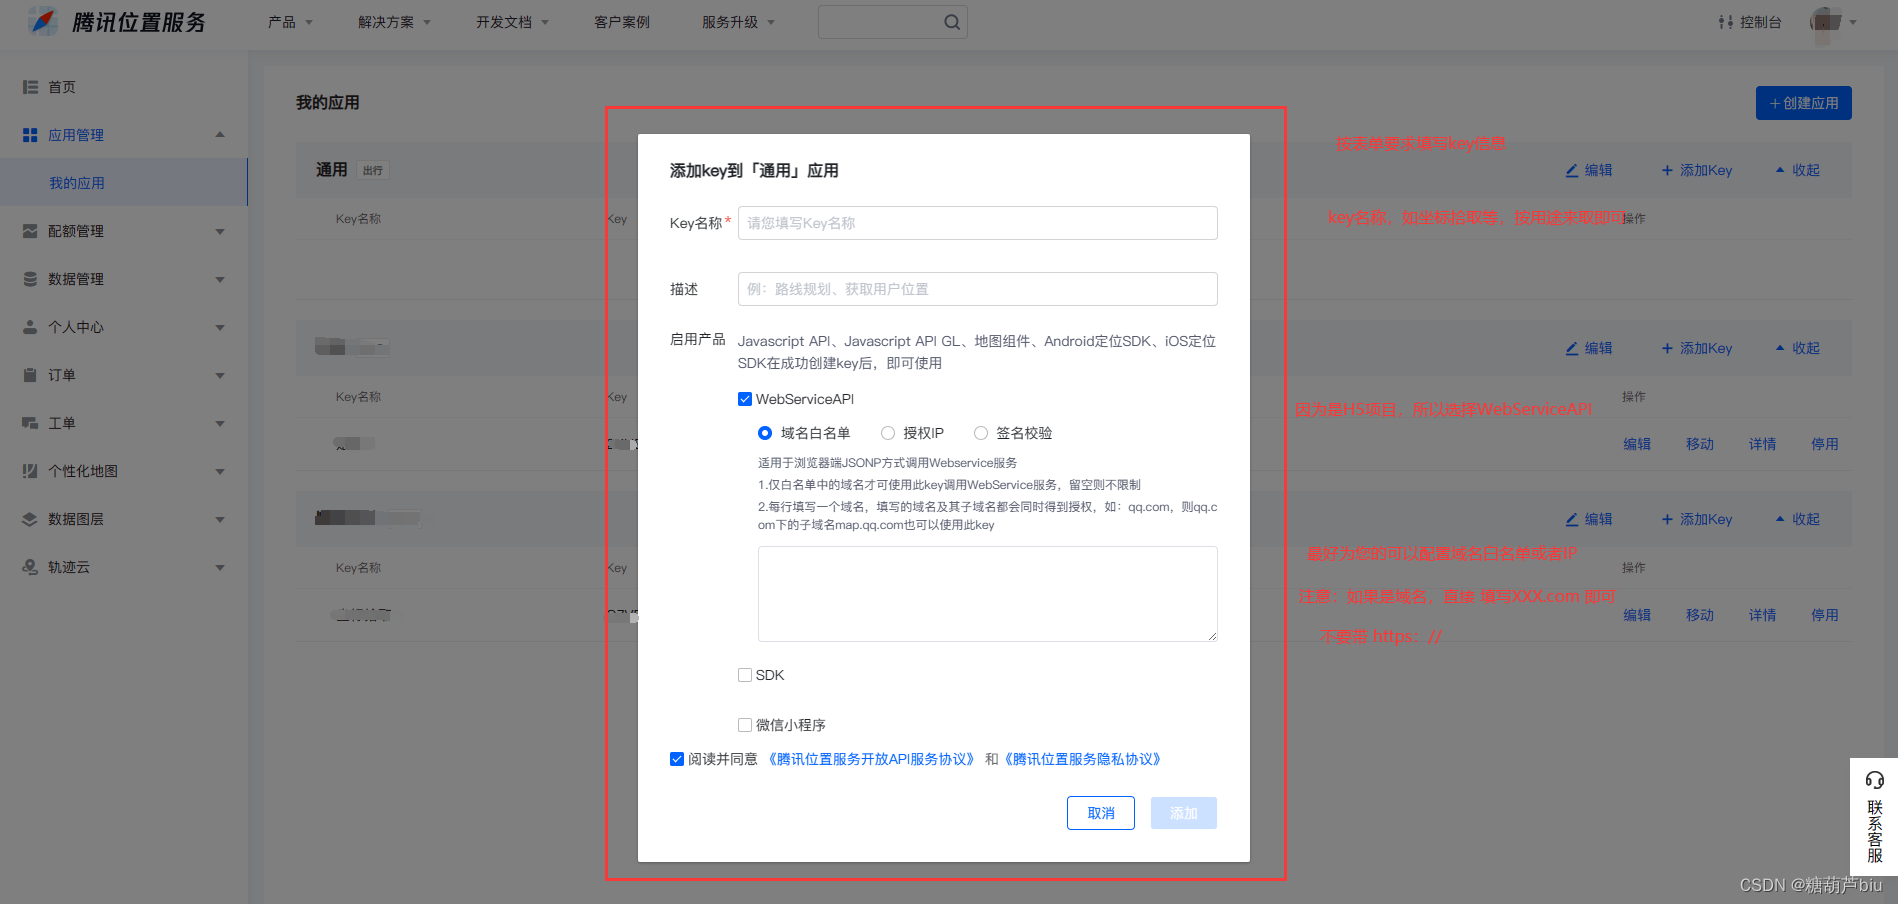This screenshot has height=904, width=1898.
Task: Expand the 轨迹云 sidebar arrow
Action: [220, 568]
